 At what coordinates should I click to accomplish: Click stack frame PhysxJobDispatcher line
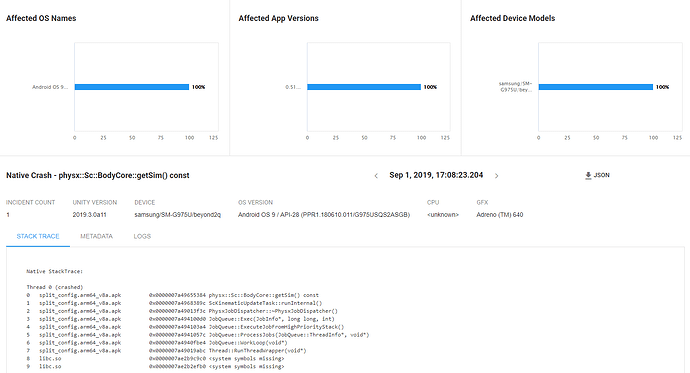click(x=182, y=311)
